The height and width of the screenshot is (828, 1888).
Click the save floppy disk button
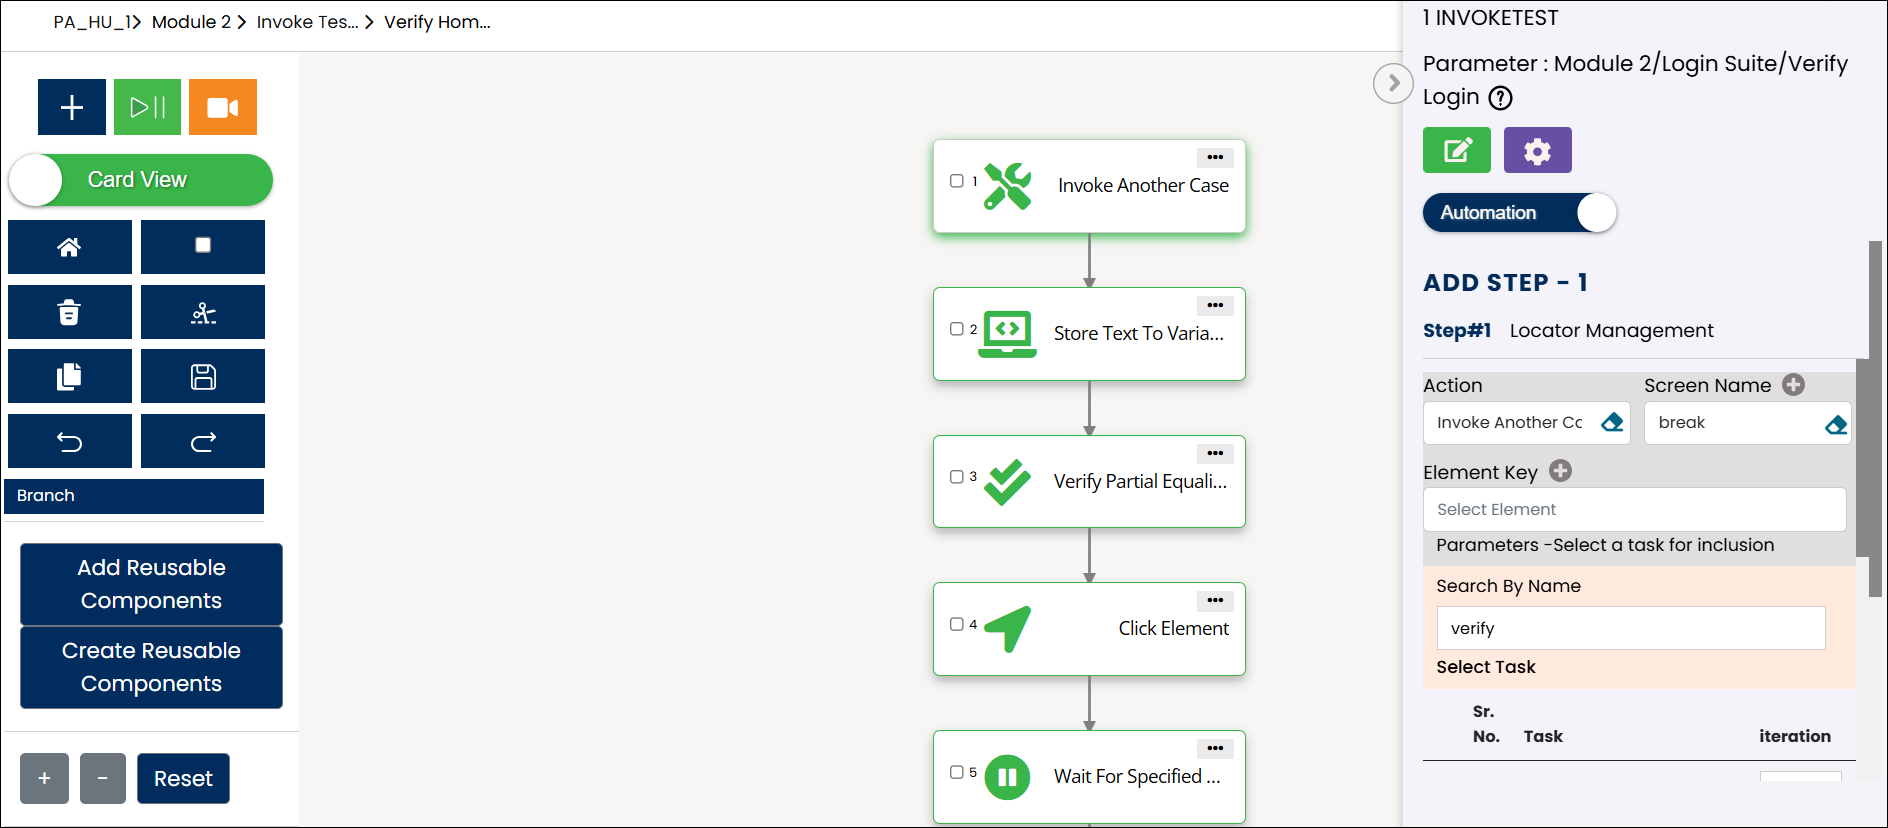tap(202, 377)
